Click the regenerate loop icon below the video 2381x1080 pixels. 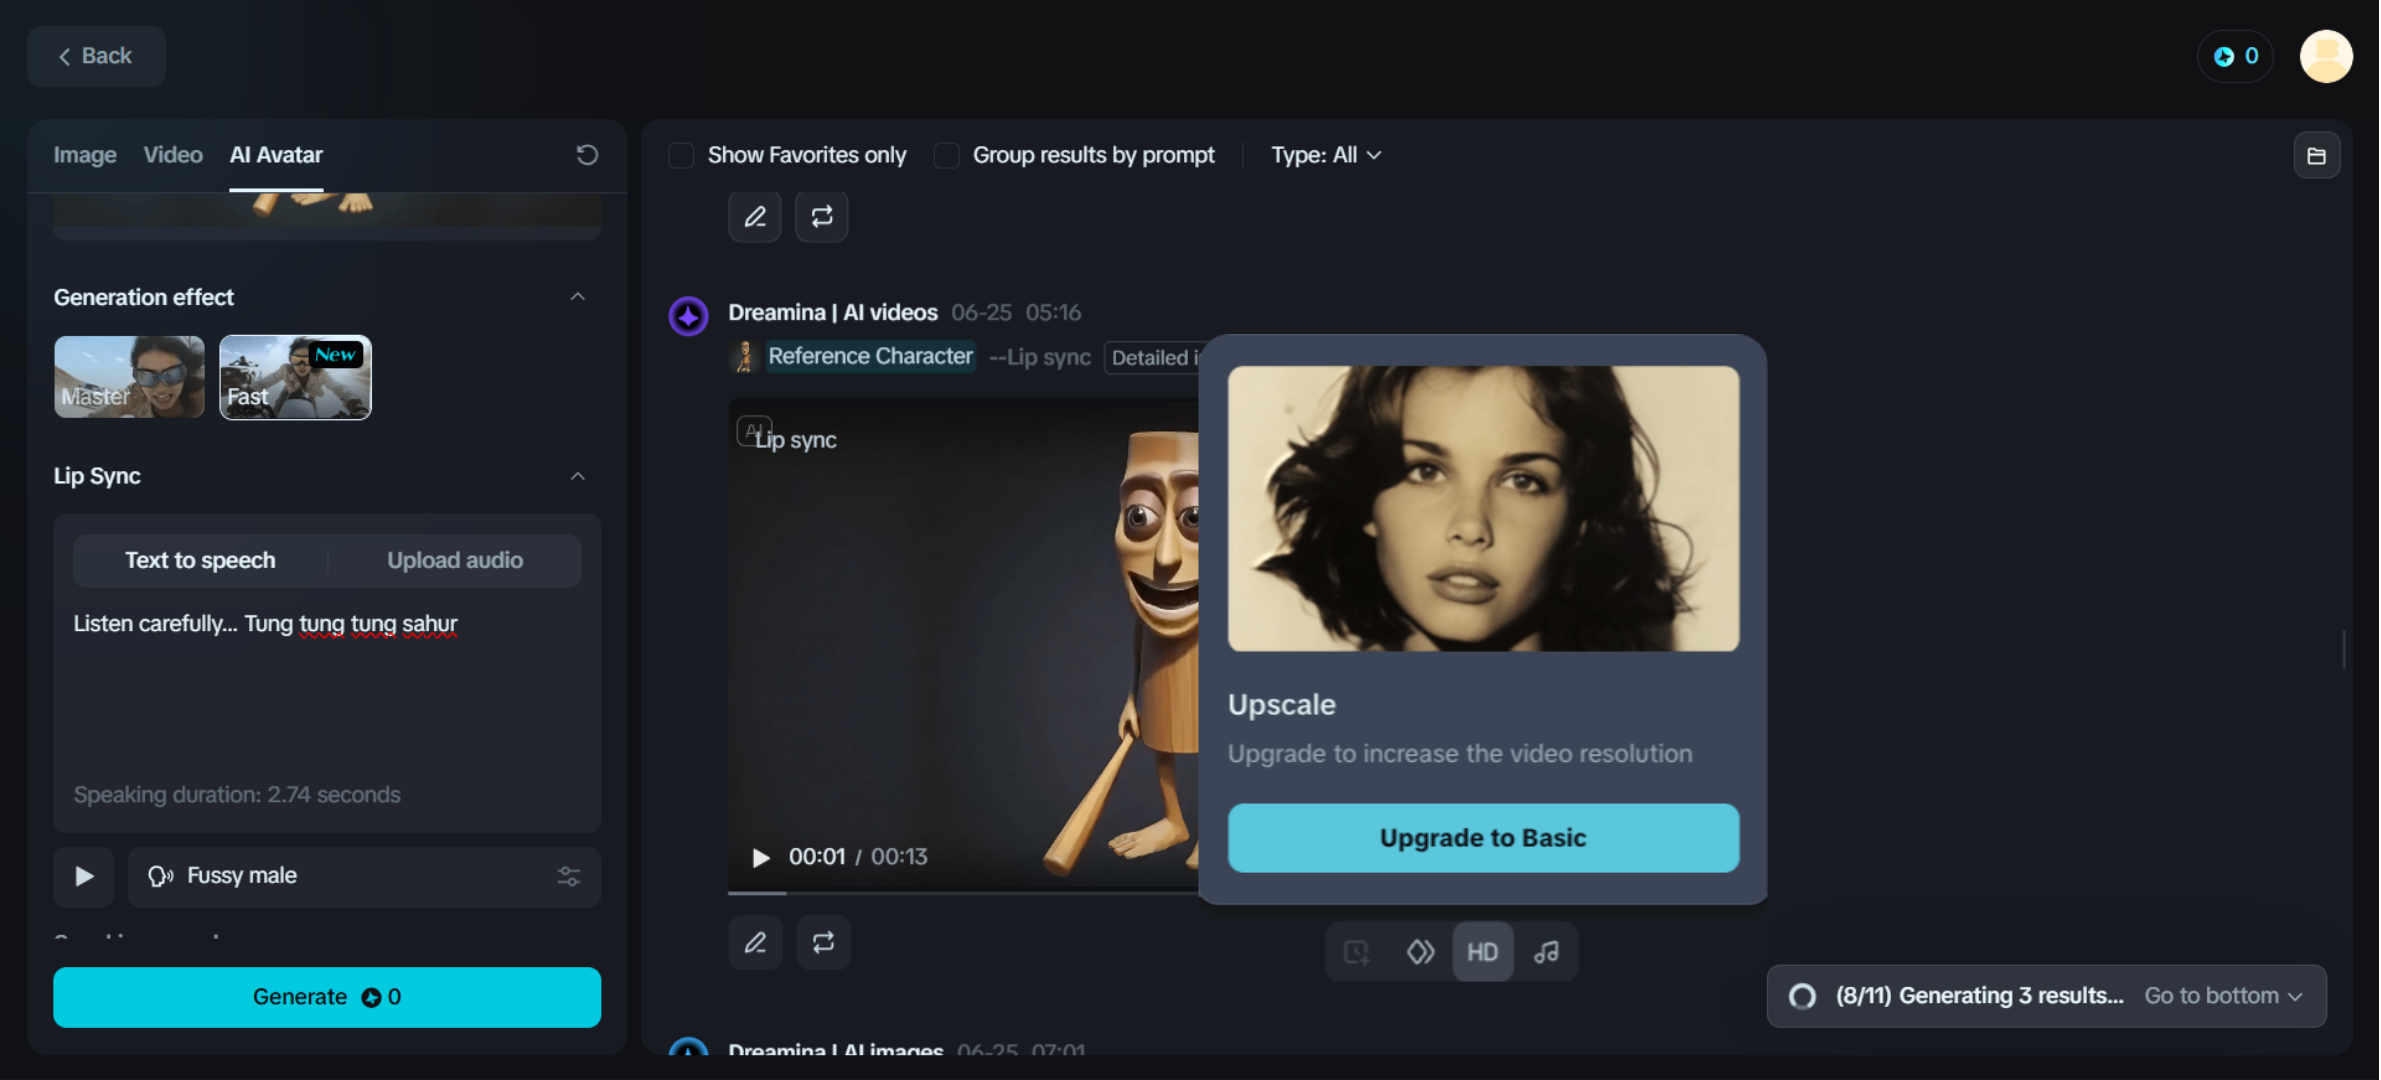pyautogui.click(x=823, y=942)
